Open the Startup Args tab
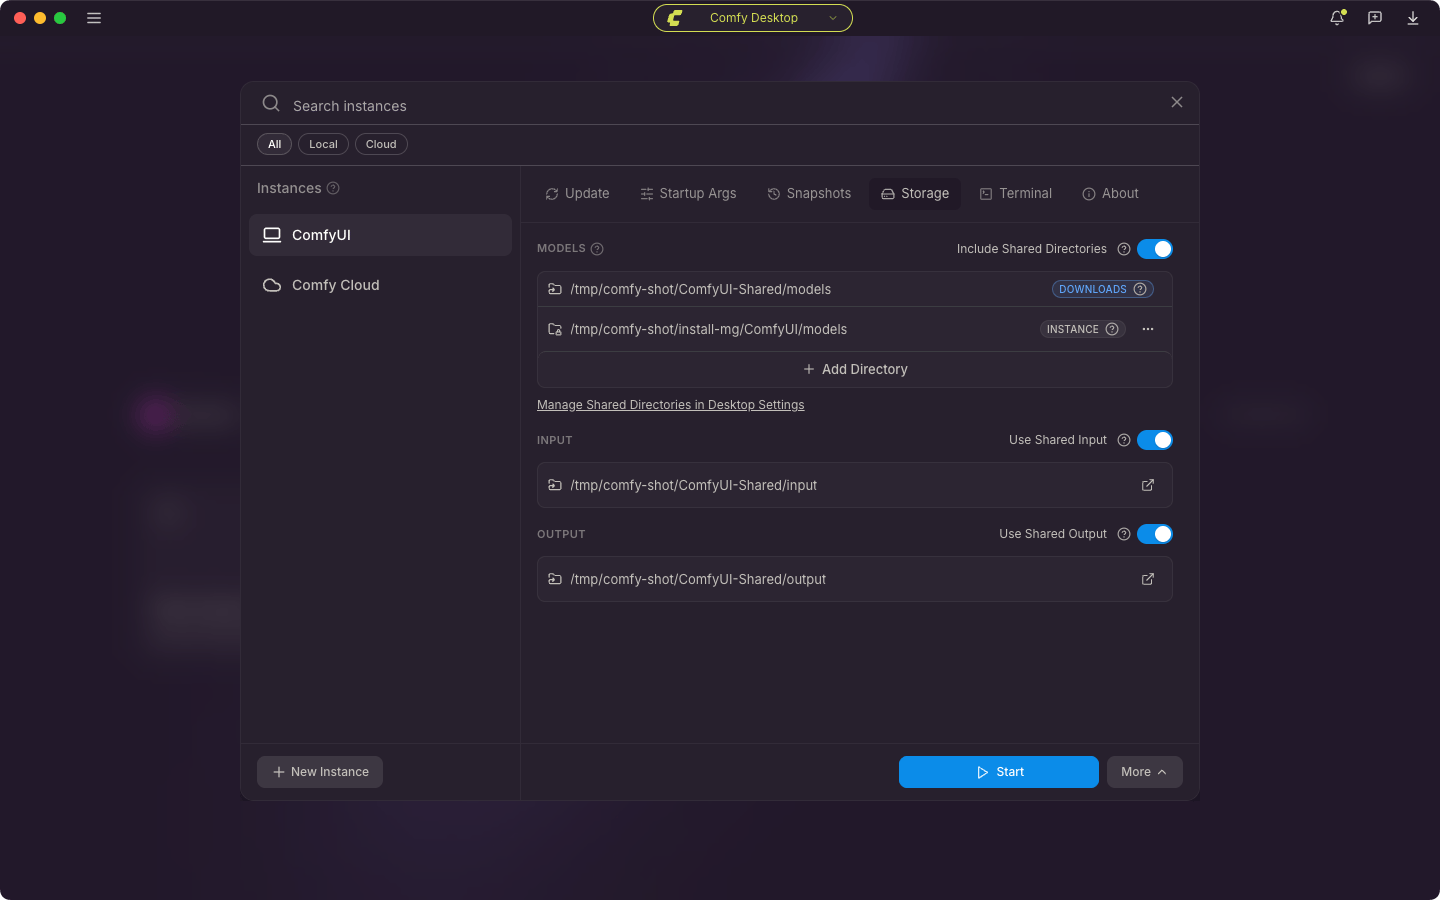This screenshot has height=900, width=1440. click(x=688, y=194)
